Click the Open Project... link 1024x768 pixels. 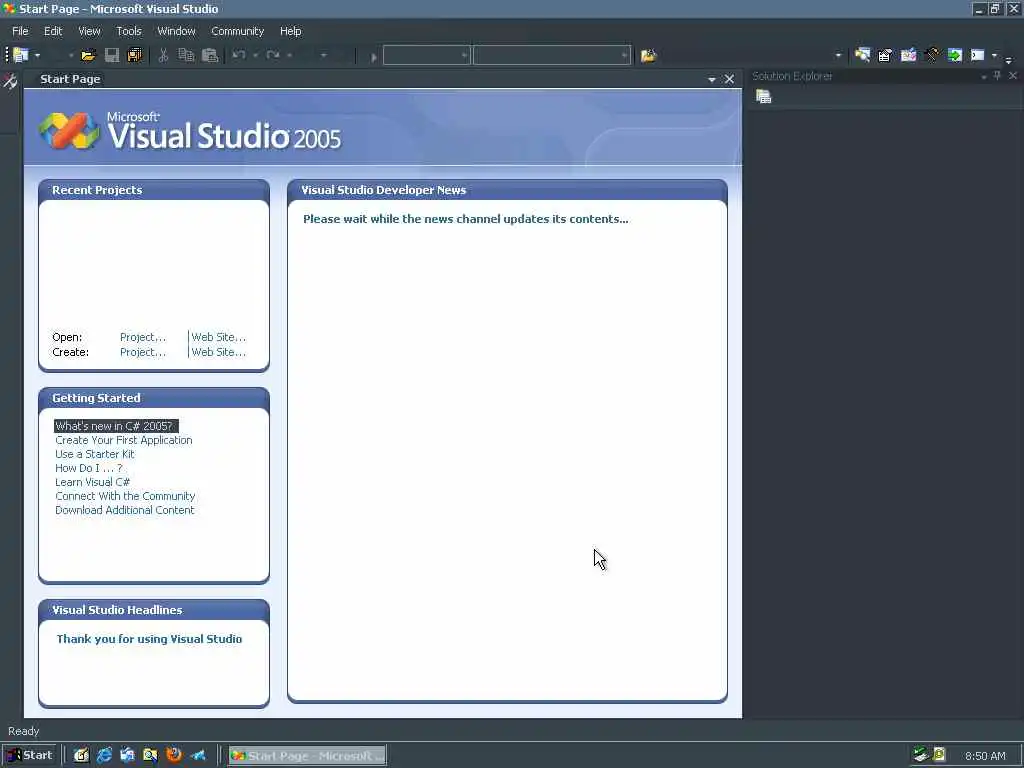coord(143,337)
